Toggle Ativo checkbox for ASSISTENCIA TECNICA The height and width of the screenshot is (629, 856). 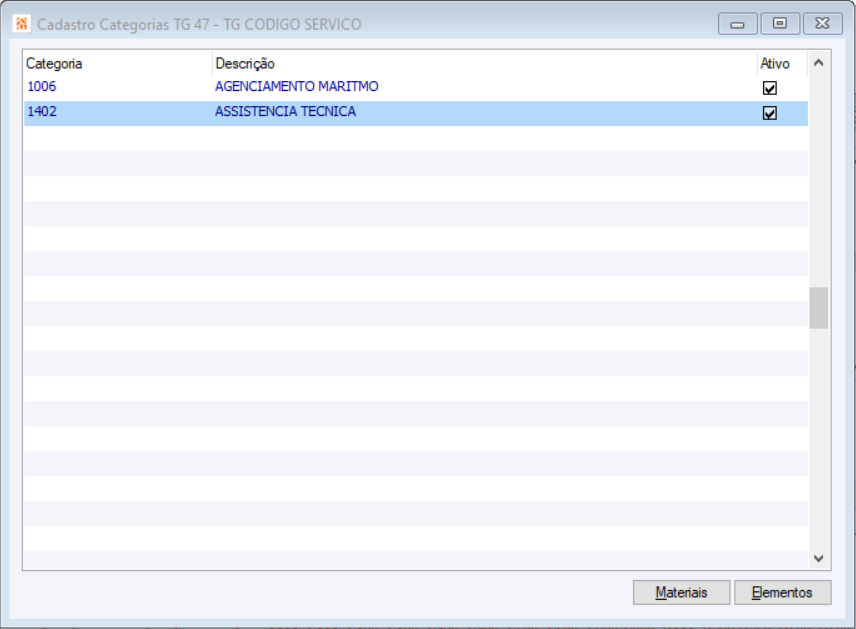click(770, 113)
